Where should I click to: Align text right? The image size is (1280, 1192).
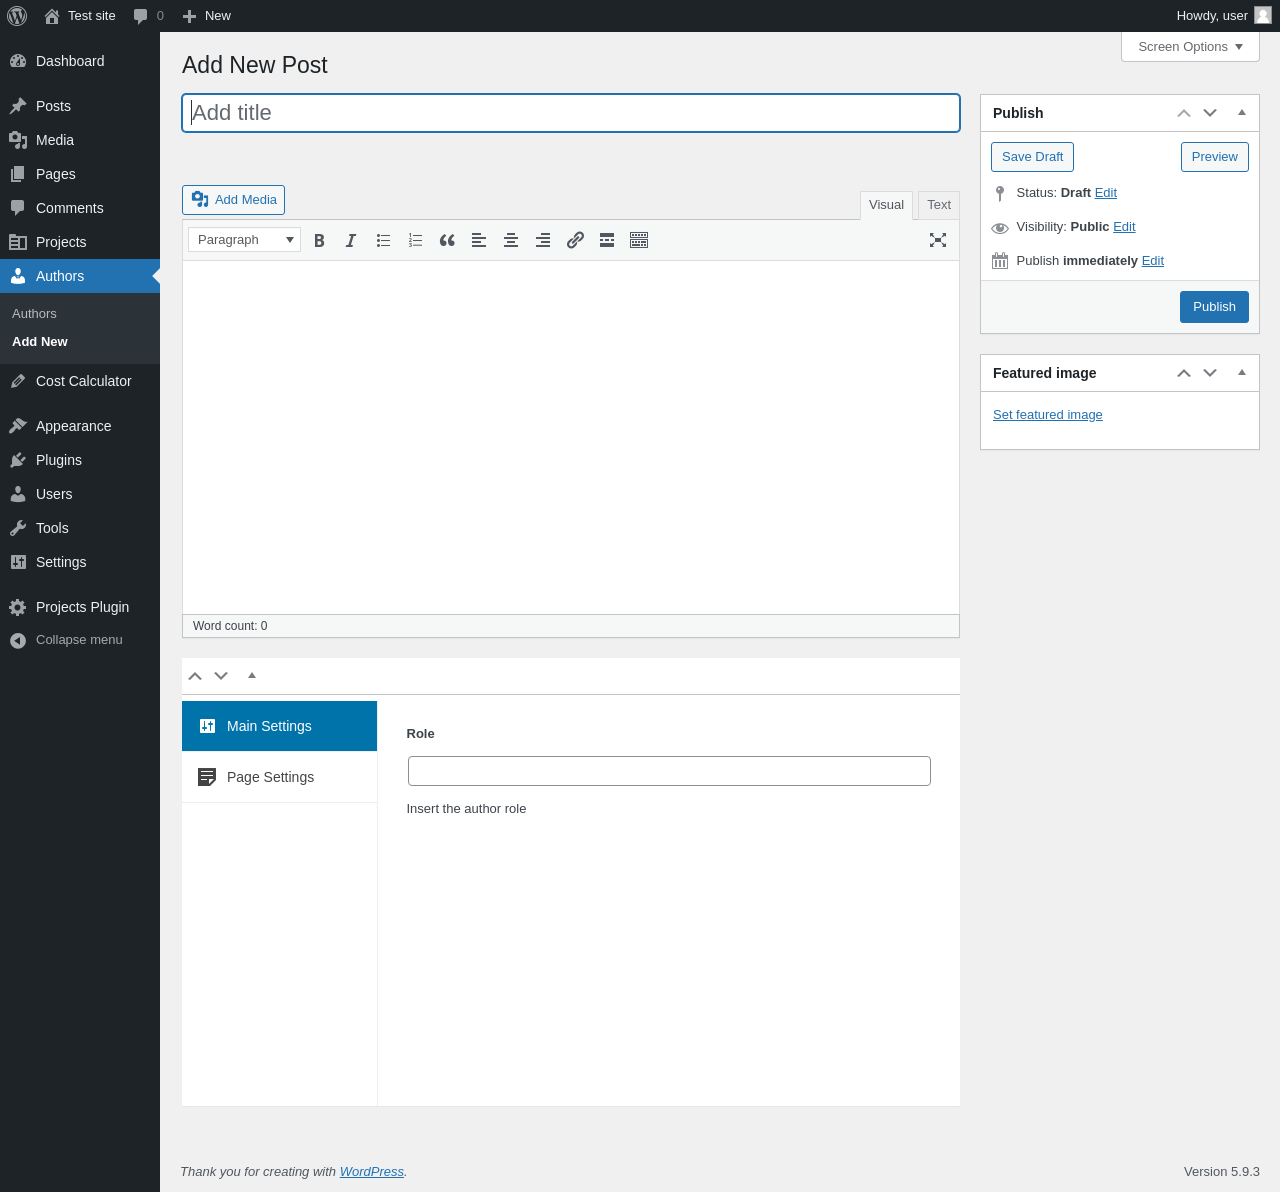click(x=543, y=240)
